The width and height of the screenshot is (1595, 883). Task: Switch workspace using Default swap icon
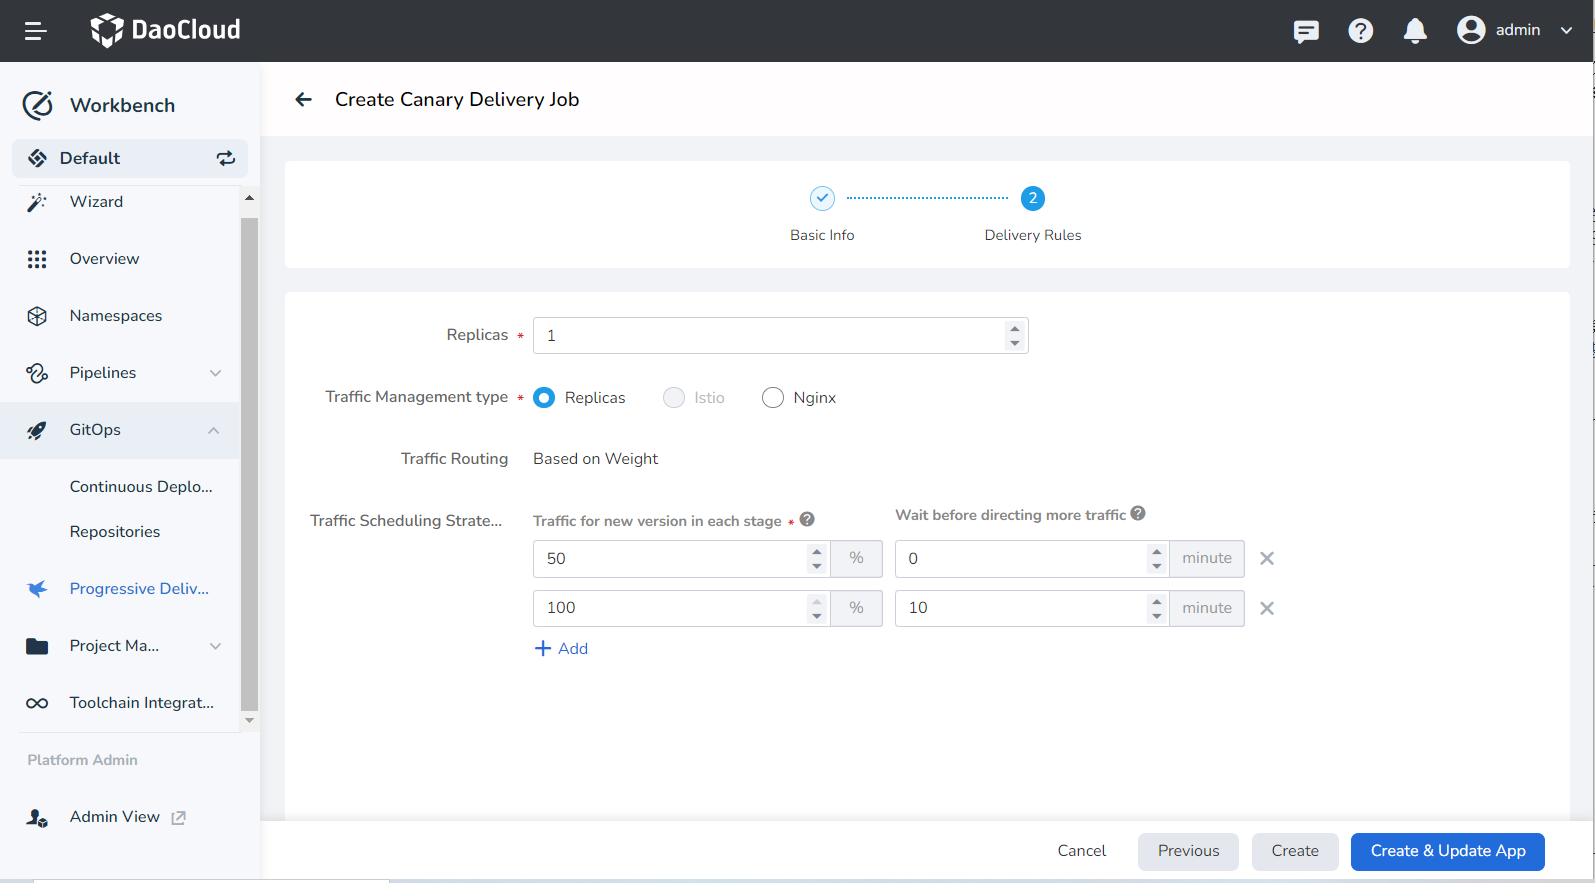pos(226,158)
